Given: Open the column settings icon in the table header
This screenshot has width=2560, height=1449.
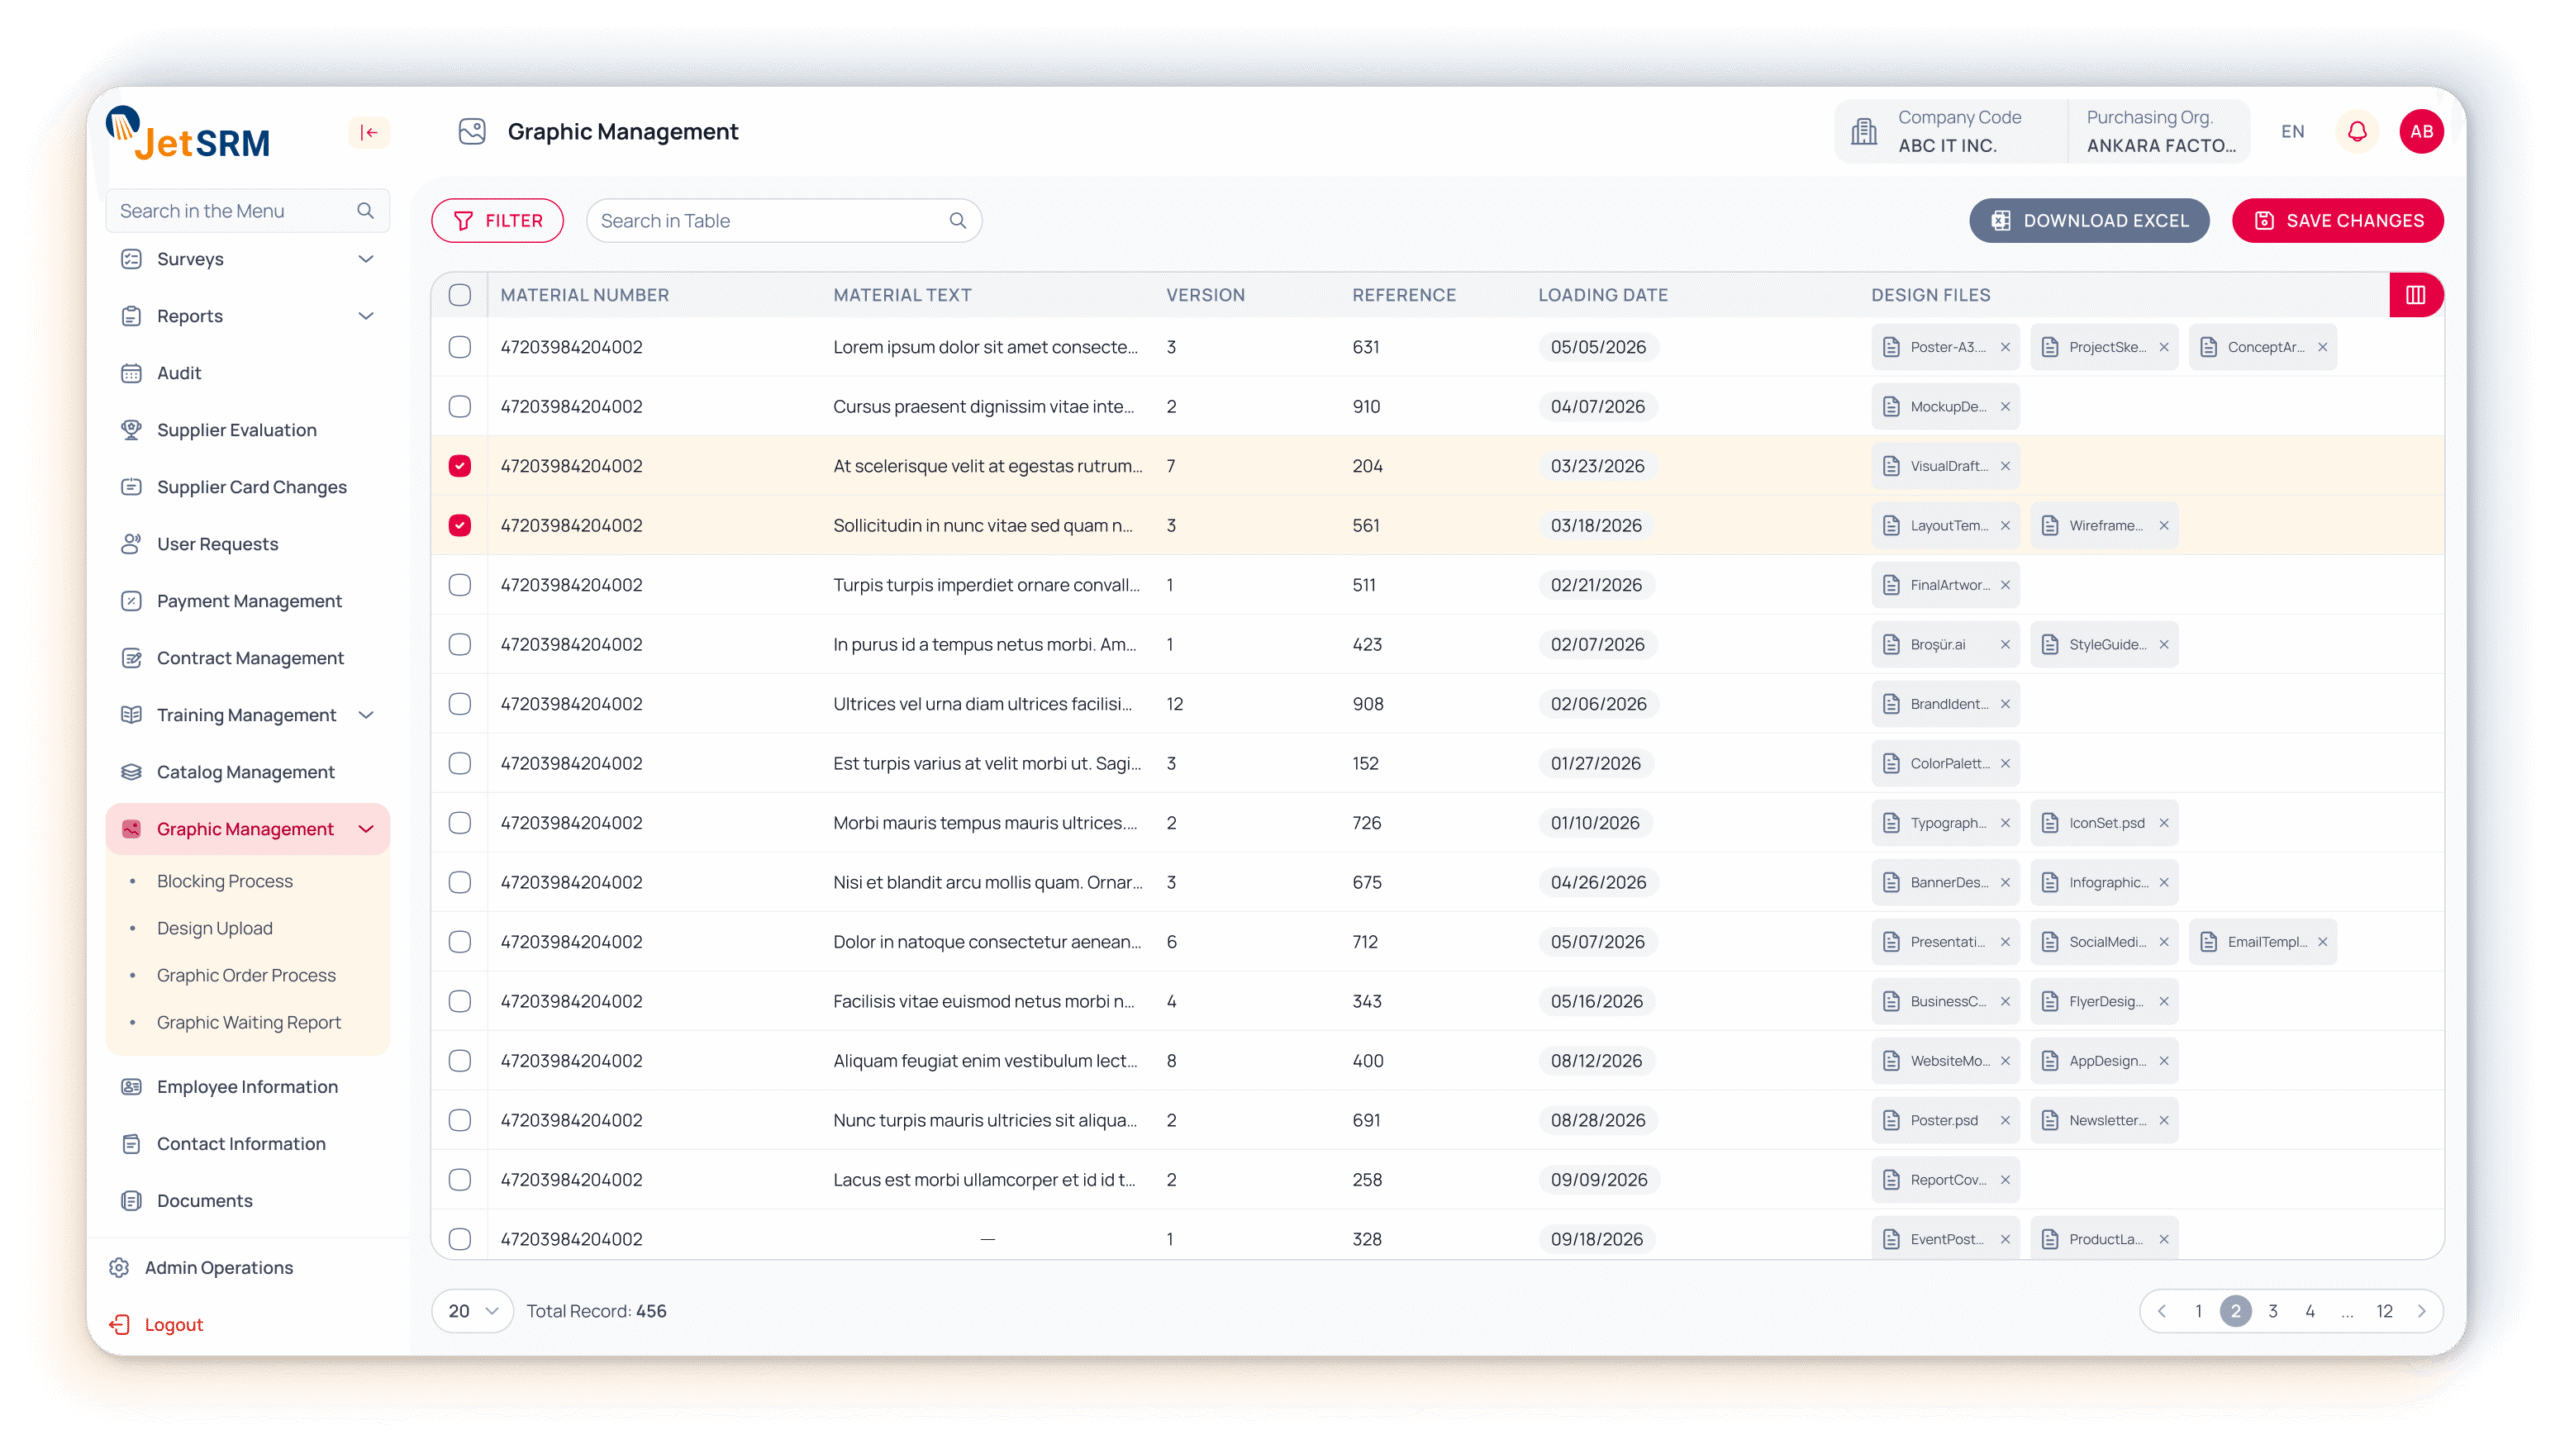Looking at the screenshot, I should pyautogui.click(x=2415, y=295).
